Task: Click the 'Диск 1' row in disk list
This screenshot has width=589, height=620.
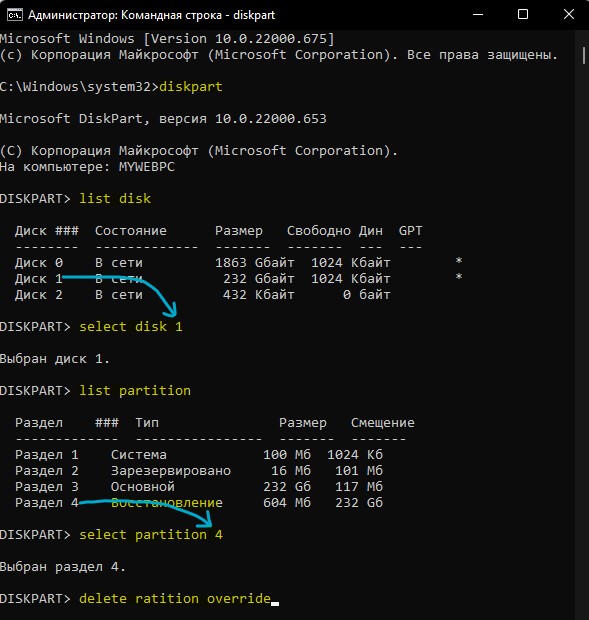Action: tap(239, 279)
